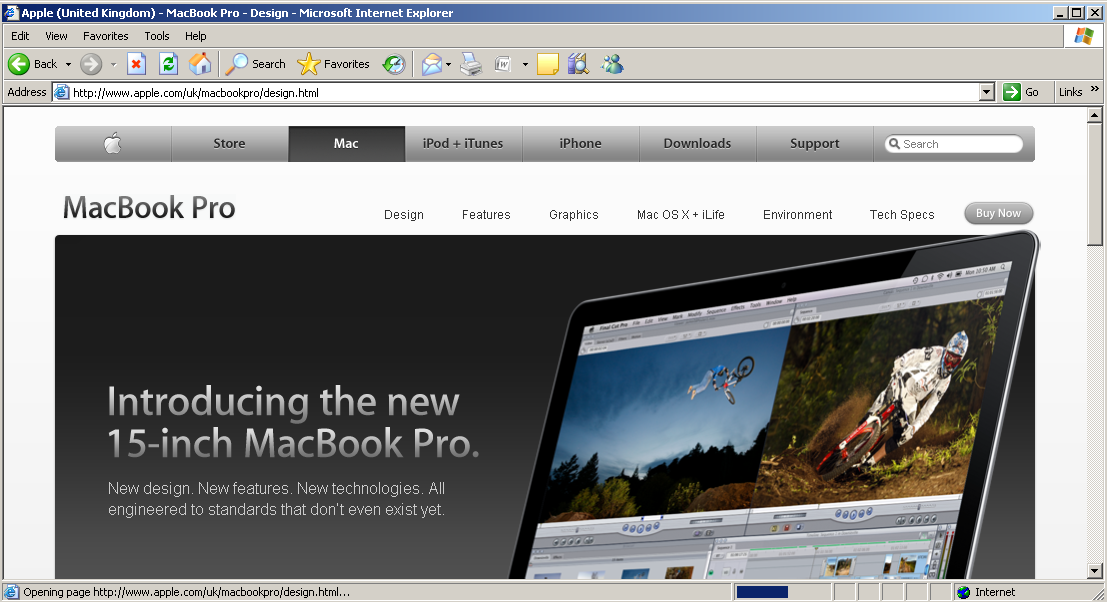Open the Mac OS X + iLife link
The width and height of the screenshot is (1107, 602).
point(681,215)
